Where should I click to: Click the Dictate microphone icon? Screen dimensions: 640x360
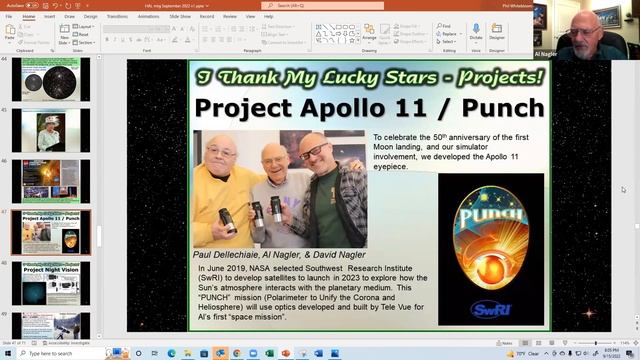476,29
